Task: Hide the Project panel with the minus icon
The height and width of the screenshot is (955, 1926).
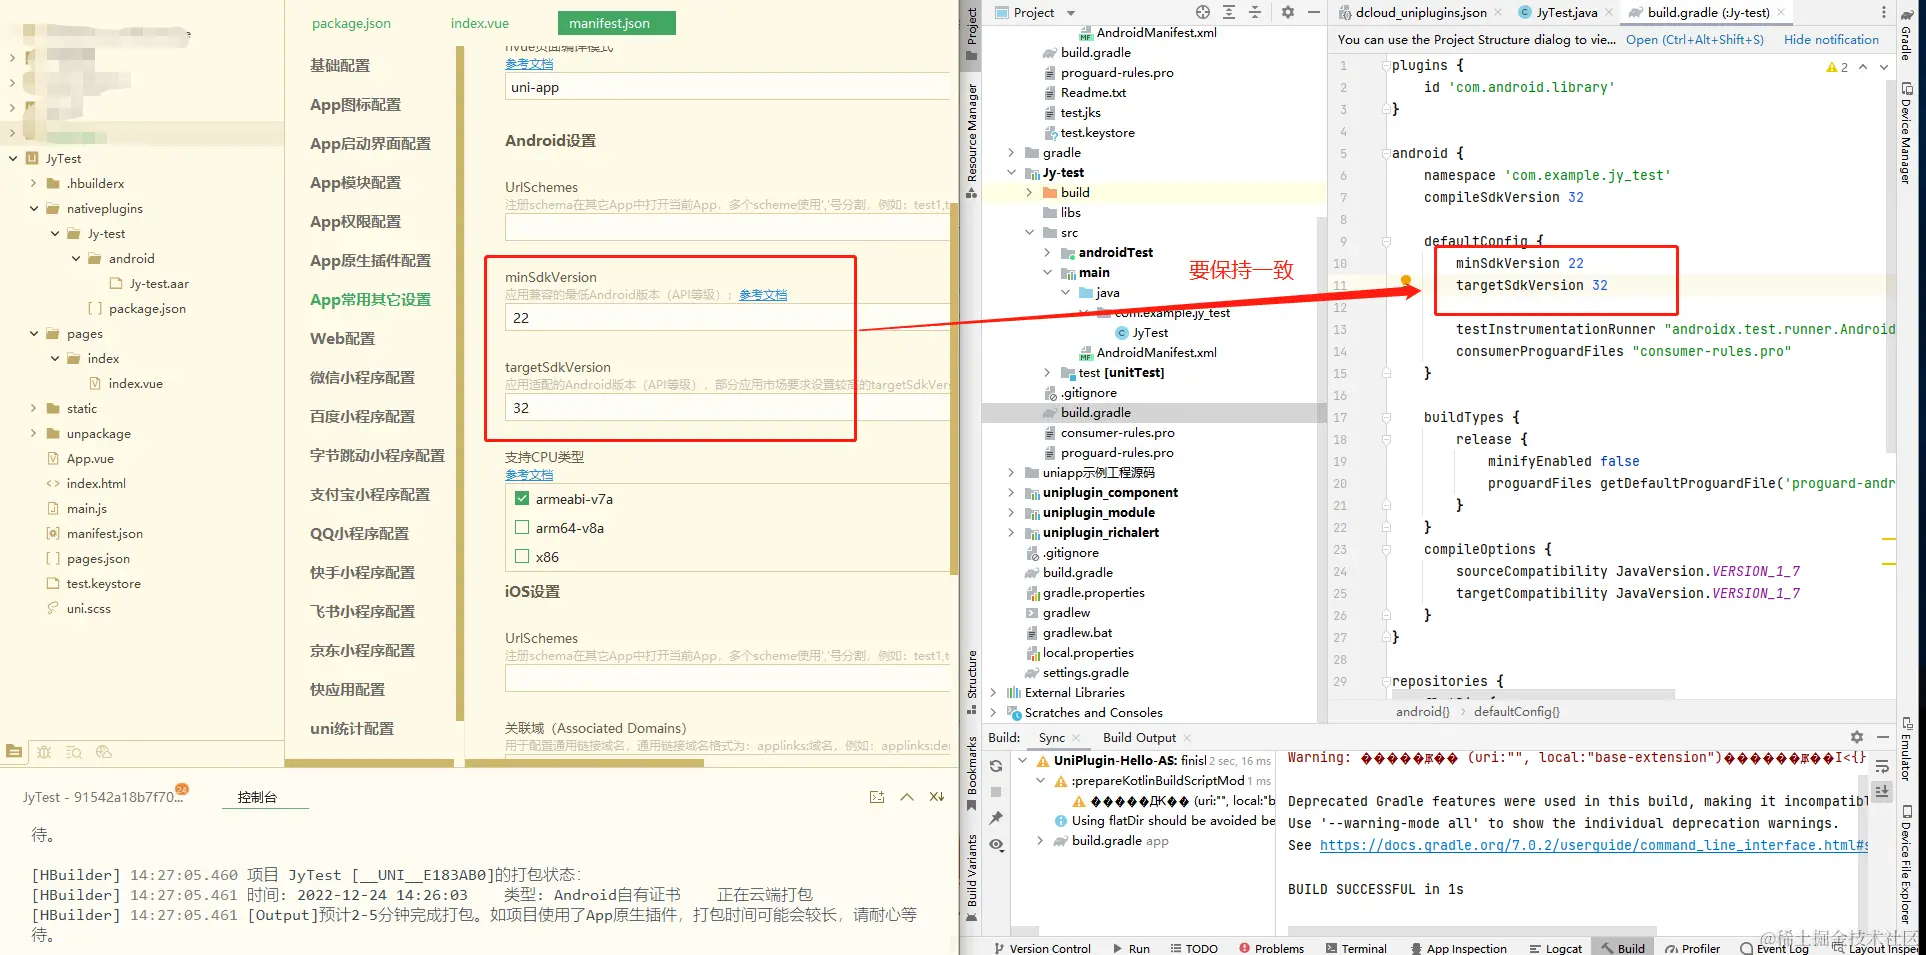Action: pyautogui.click(x=1314, y=12)
